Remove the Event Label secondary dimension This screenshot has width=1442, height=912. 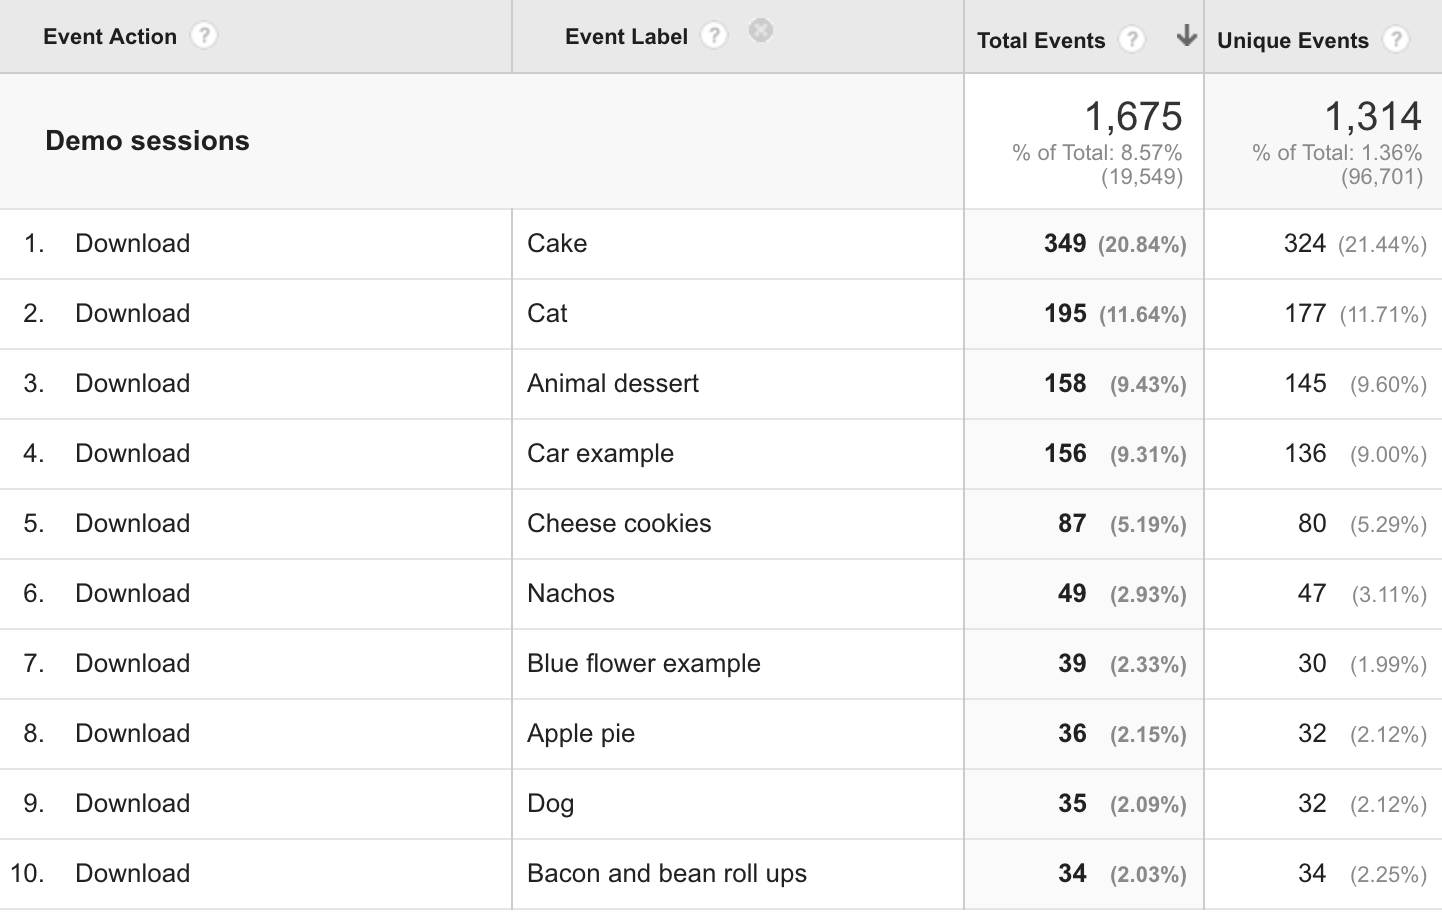pos(761,31)
